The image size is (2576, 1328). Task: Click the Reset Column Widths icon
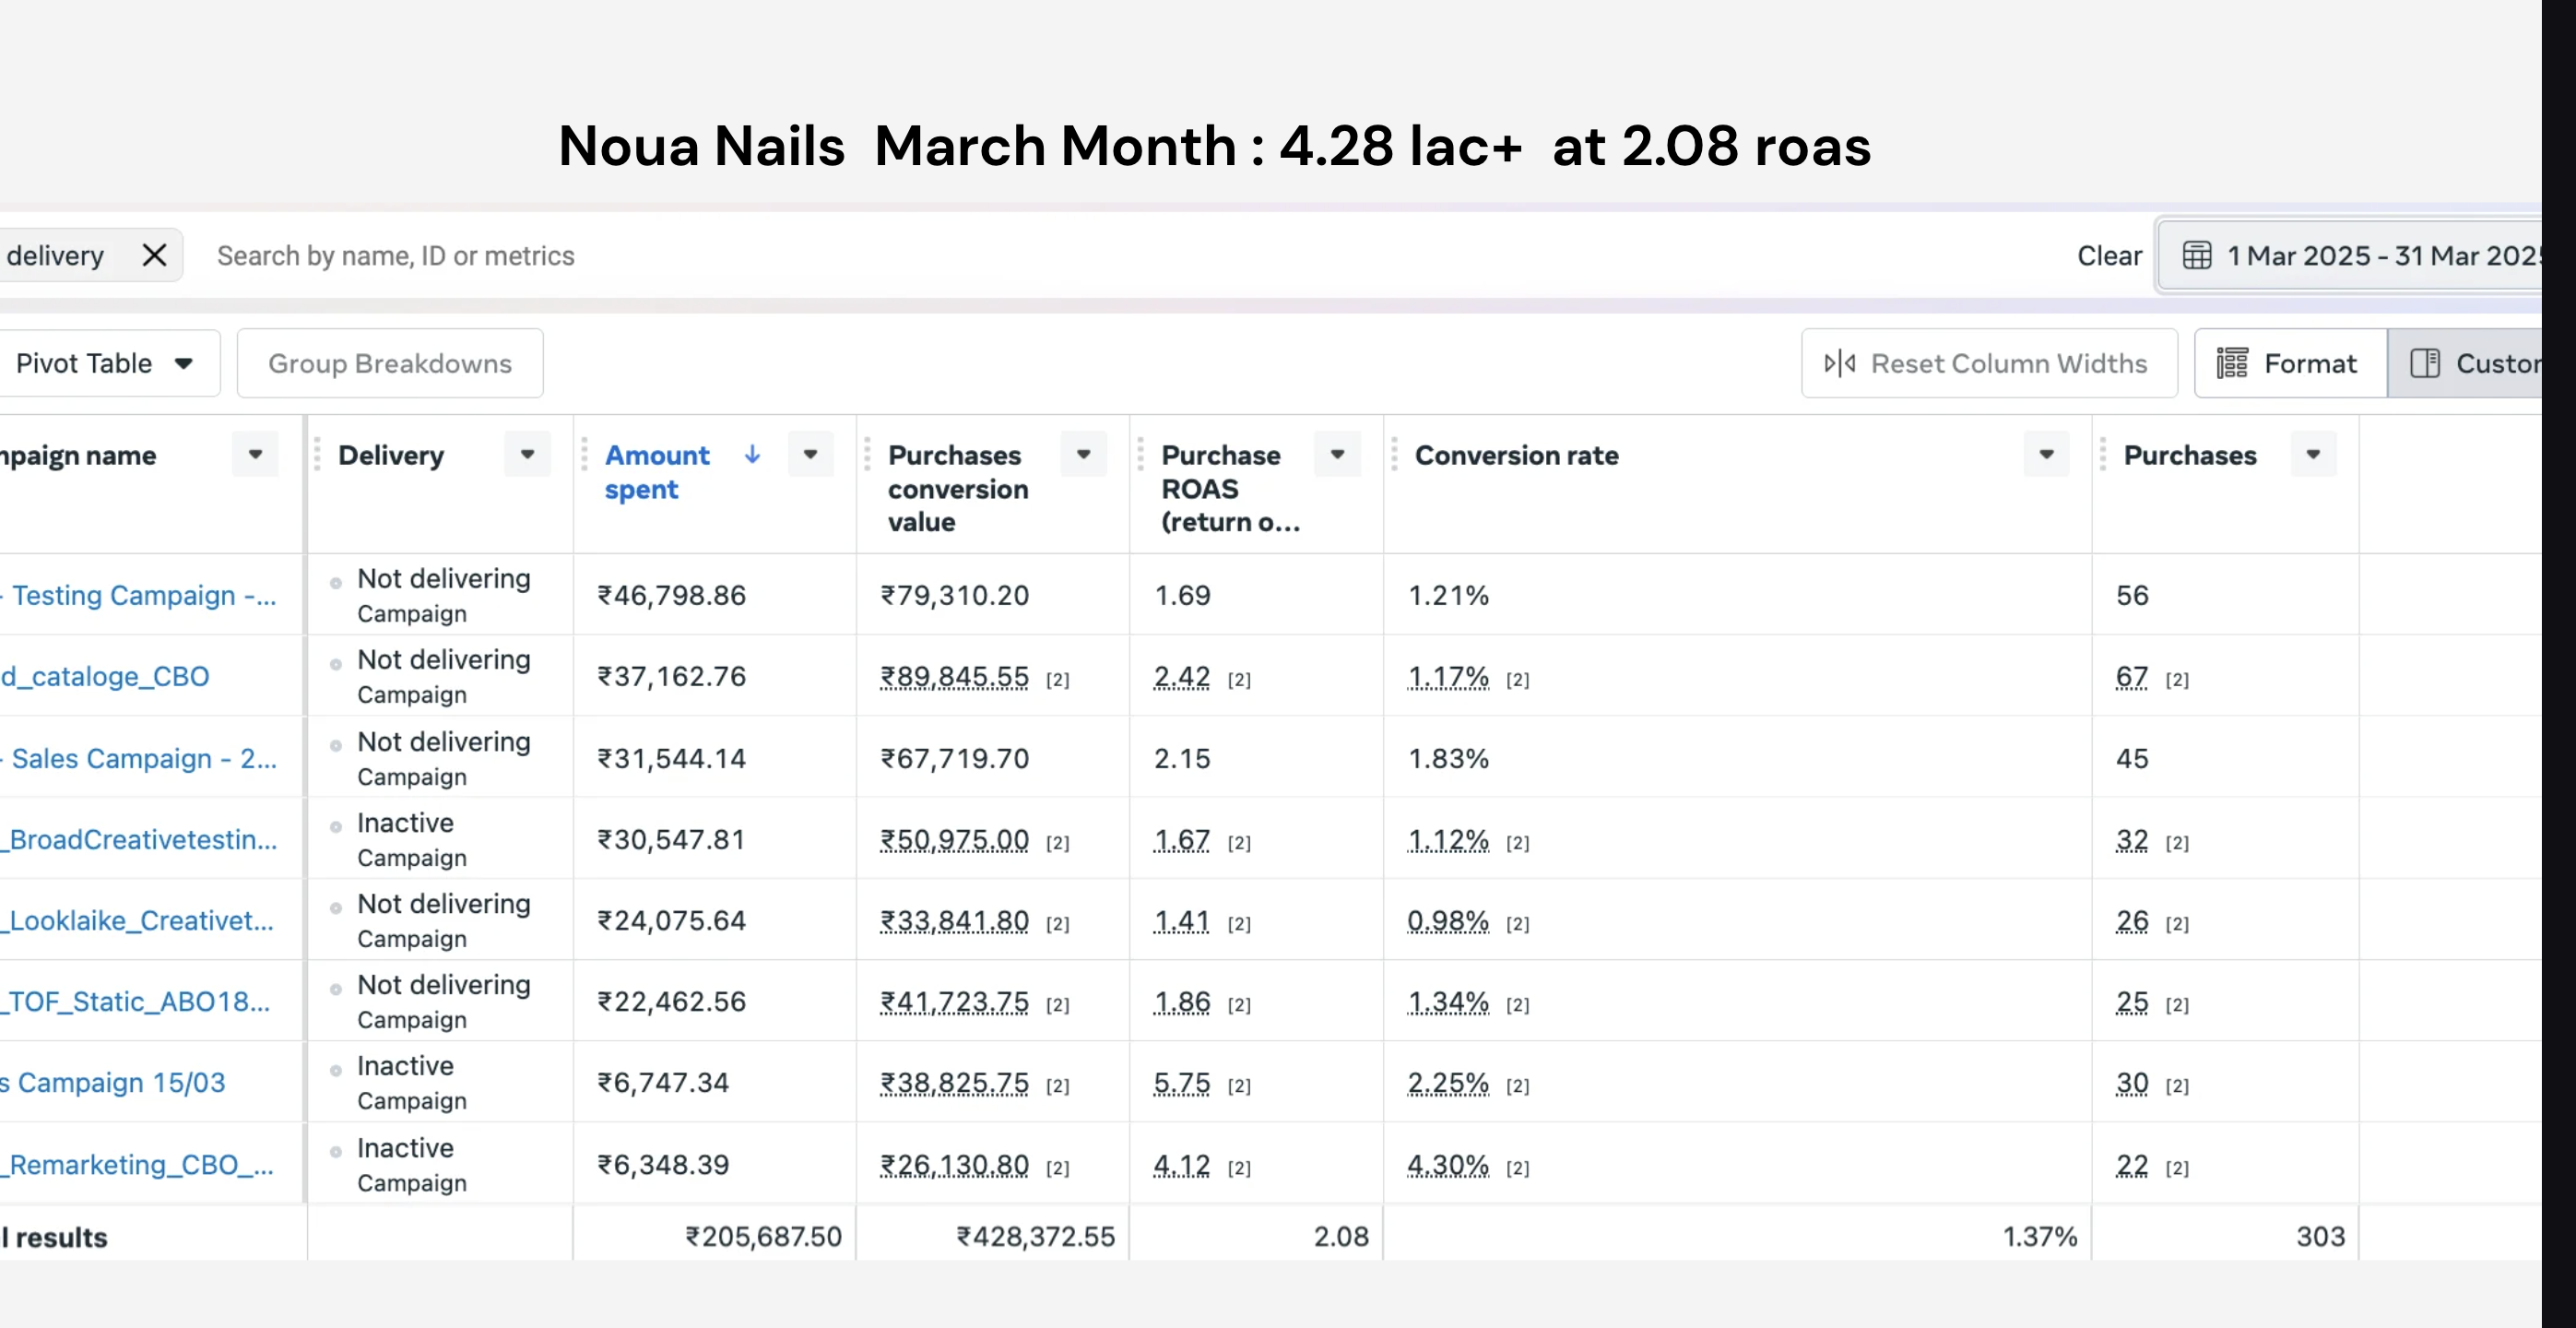point(1840,363)
